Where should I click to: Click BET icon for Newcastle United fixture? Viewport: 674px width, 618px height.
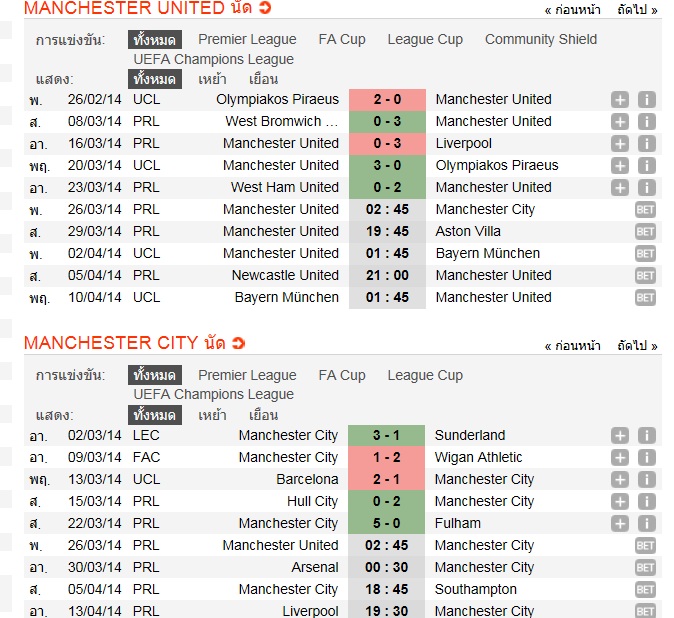pos(645,275)
